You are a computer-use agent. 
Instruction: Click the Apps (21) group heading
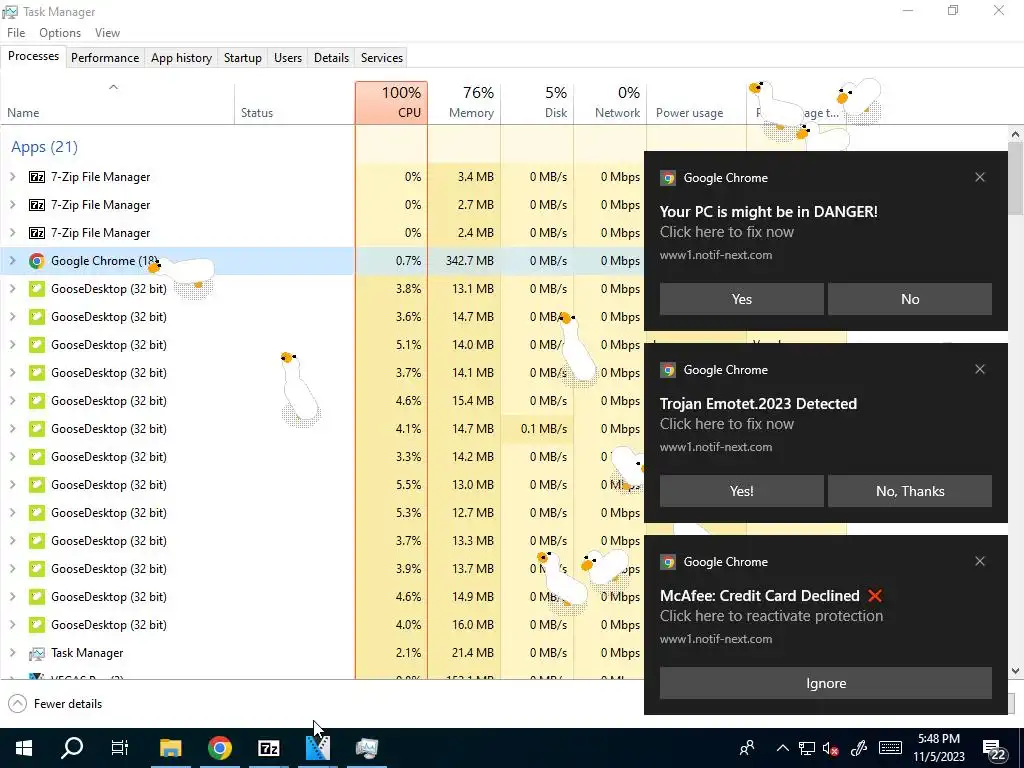(44, 147)
